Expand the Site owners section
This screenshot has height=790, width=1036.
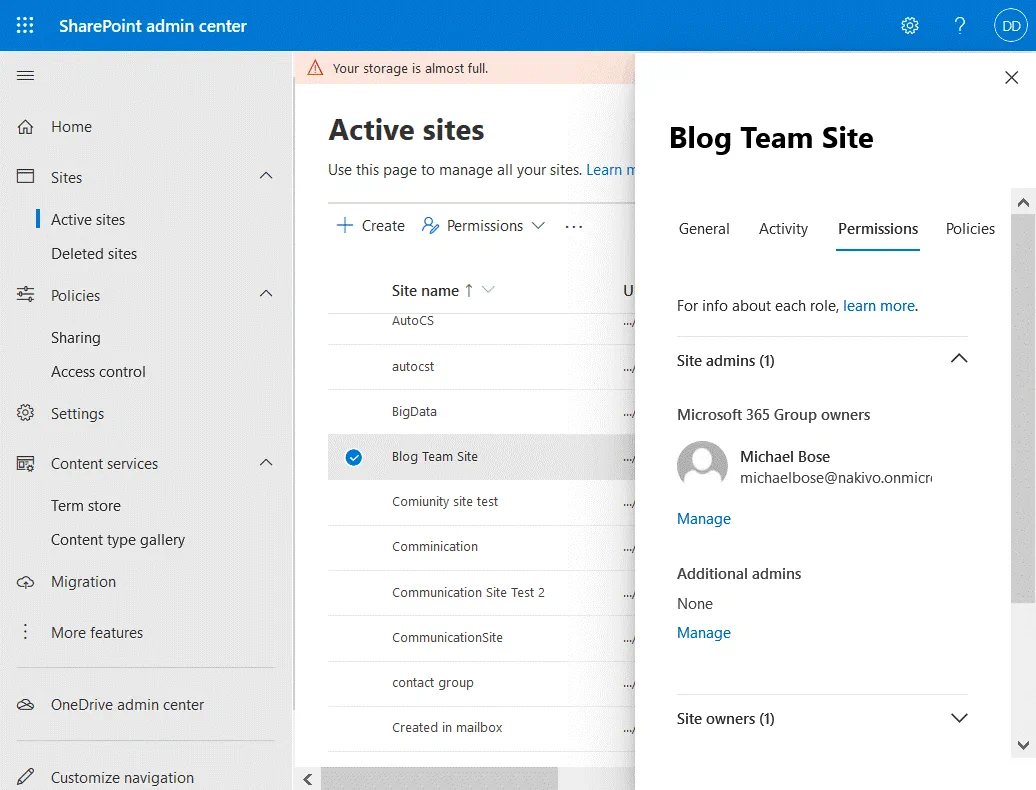[959, 718]
